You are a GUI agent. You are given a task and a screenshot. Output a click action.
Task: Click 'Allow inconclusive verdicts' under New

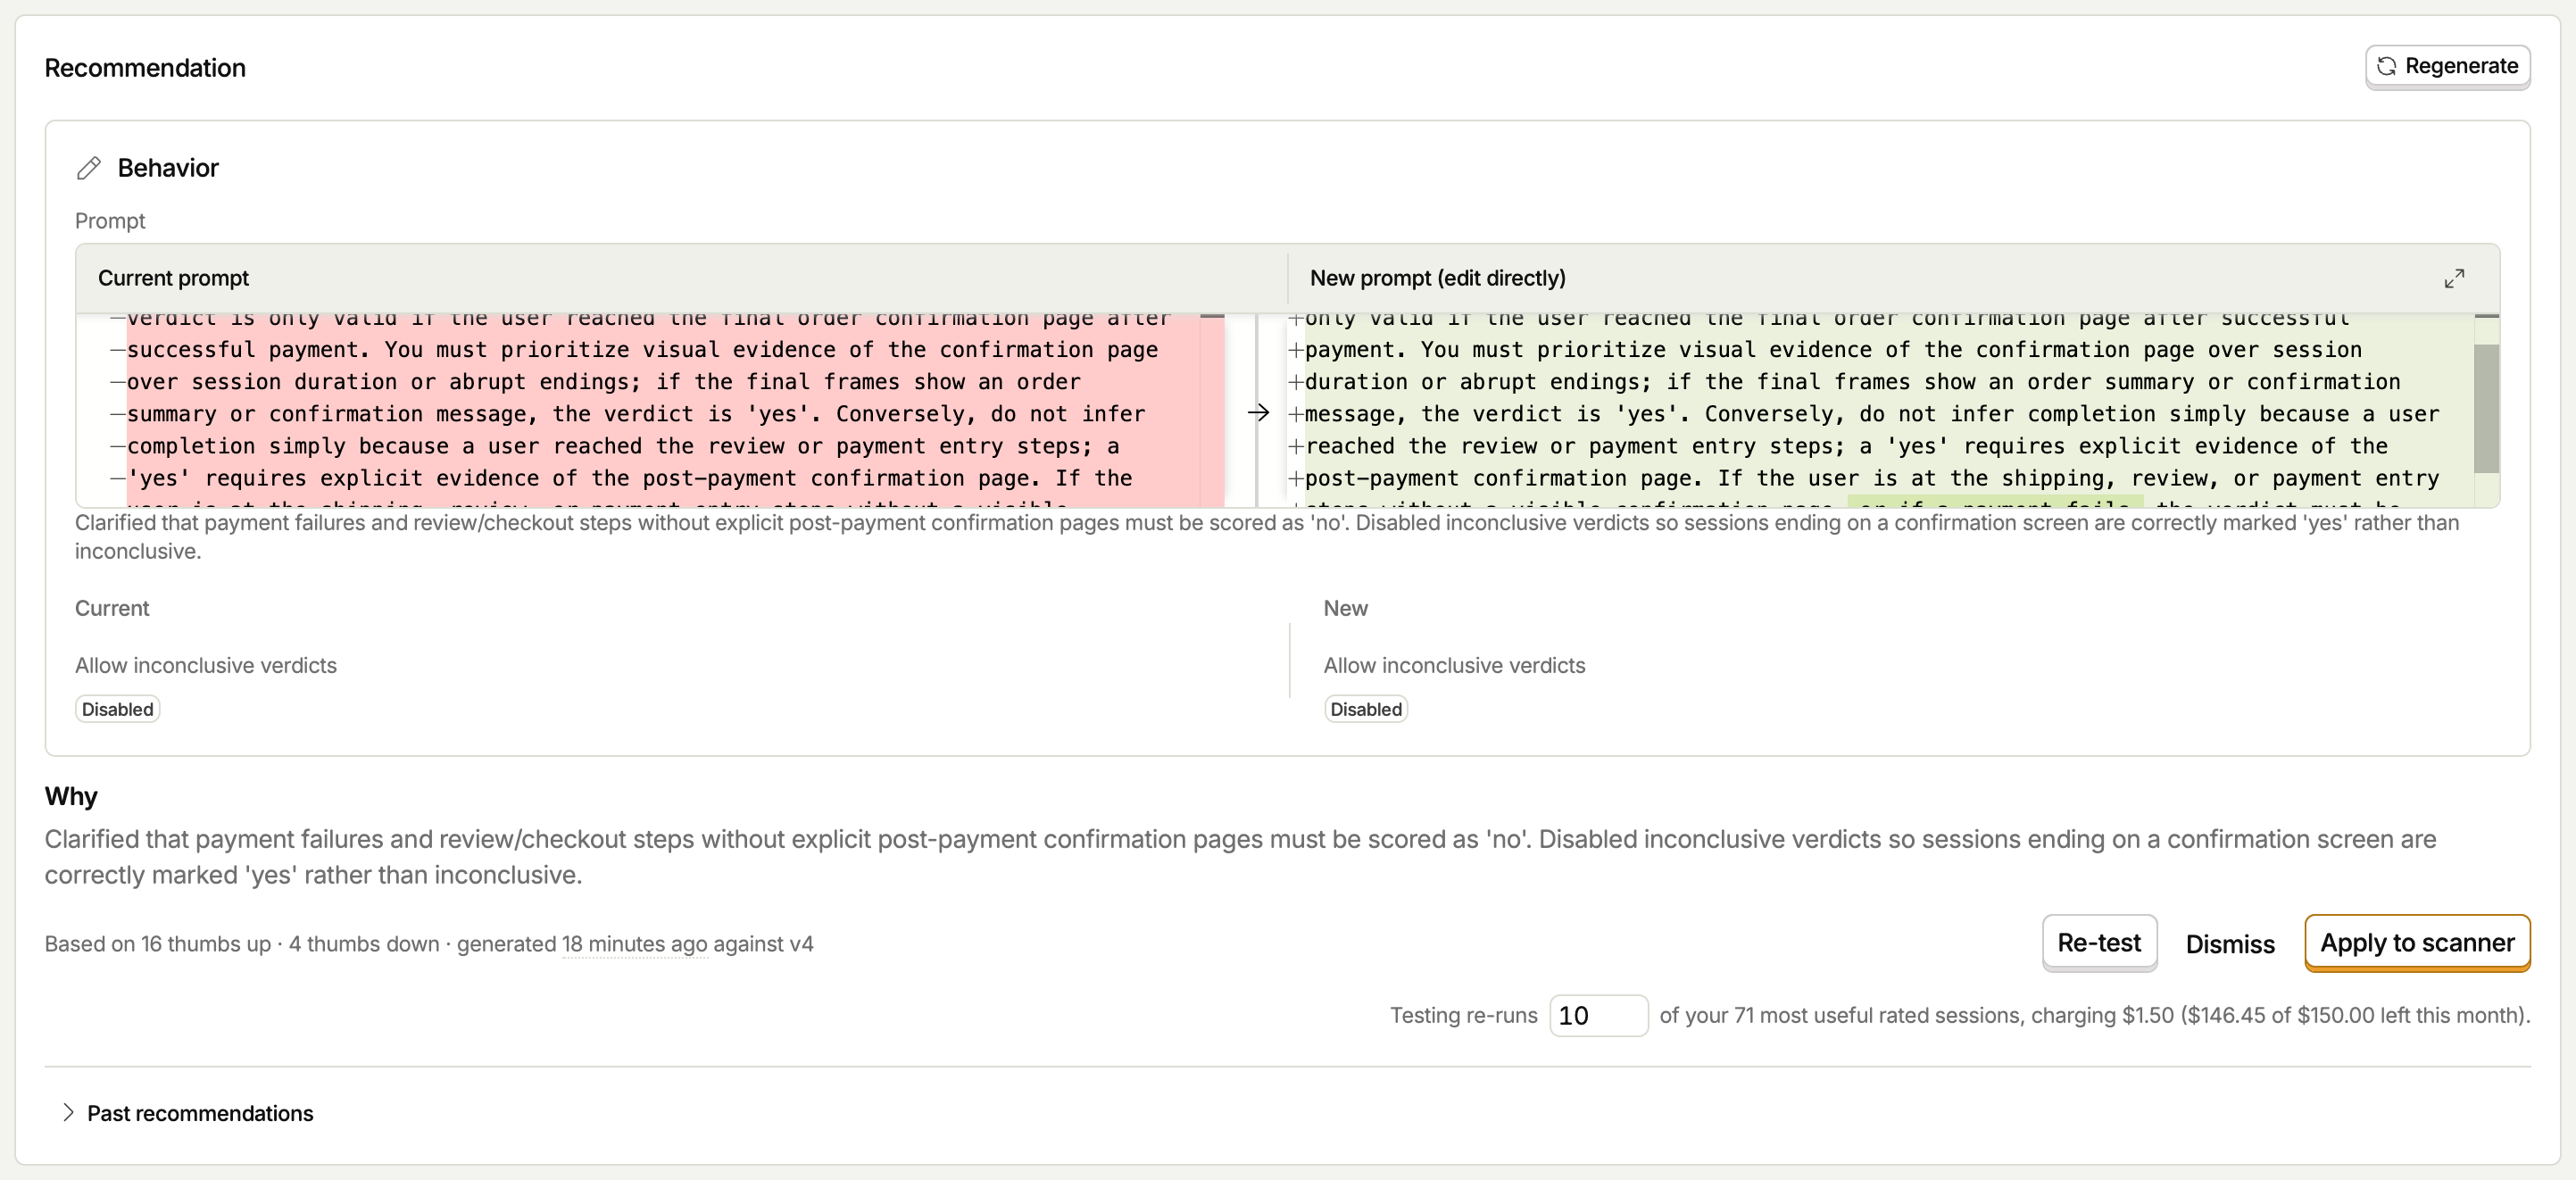(x=1454, y=665)
